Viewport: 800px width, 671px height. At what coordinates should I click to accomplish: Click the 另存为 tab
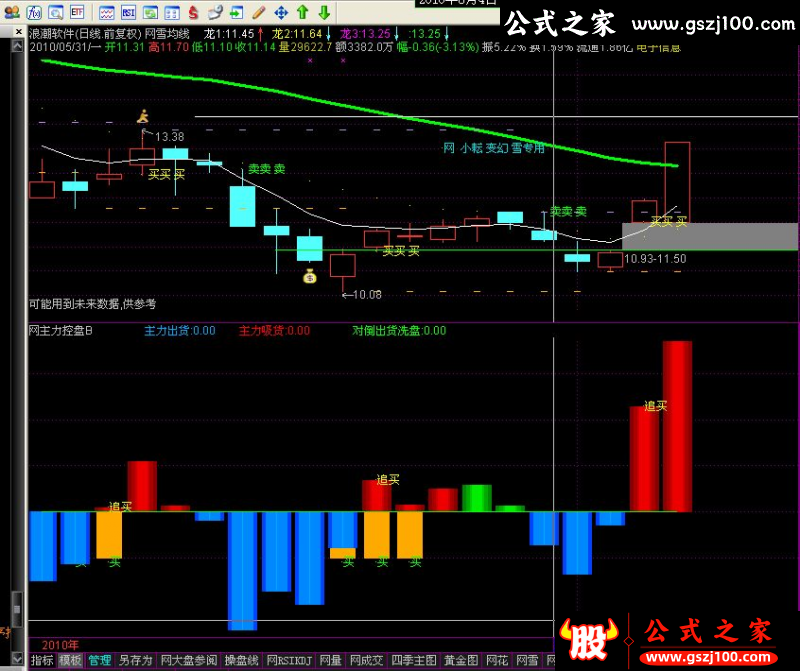click(x=135, y=660)
